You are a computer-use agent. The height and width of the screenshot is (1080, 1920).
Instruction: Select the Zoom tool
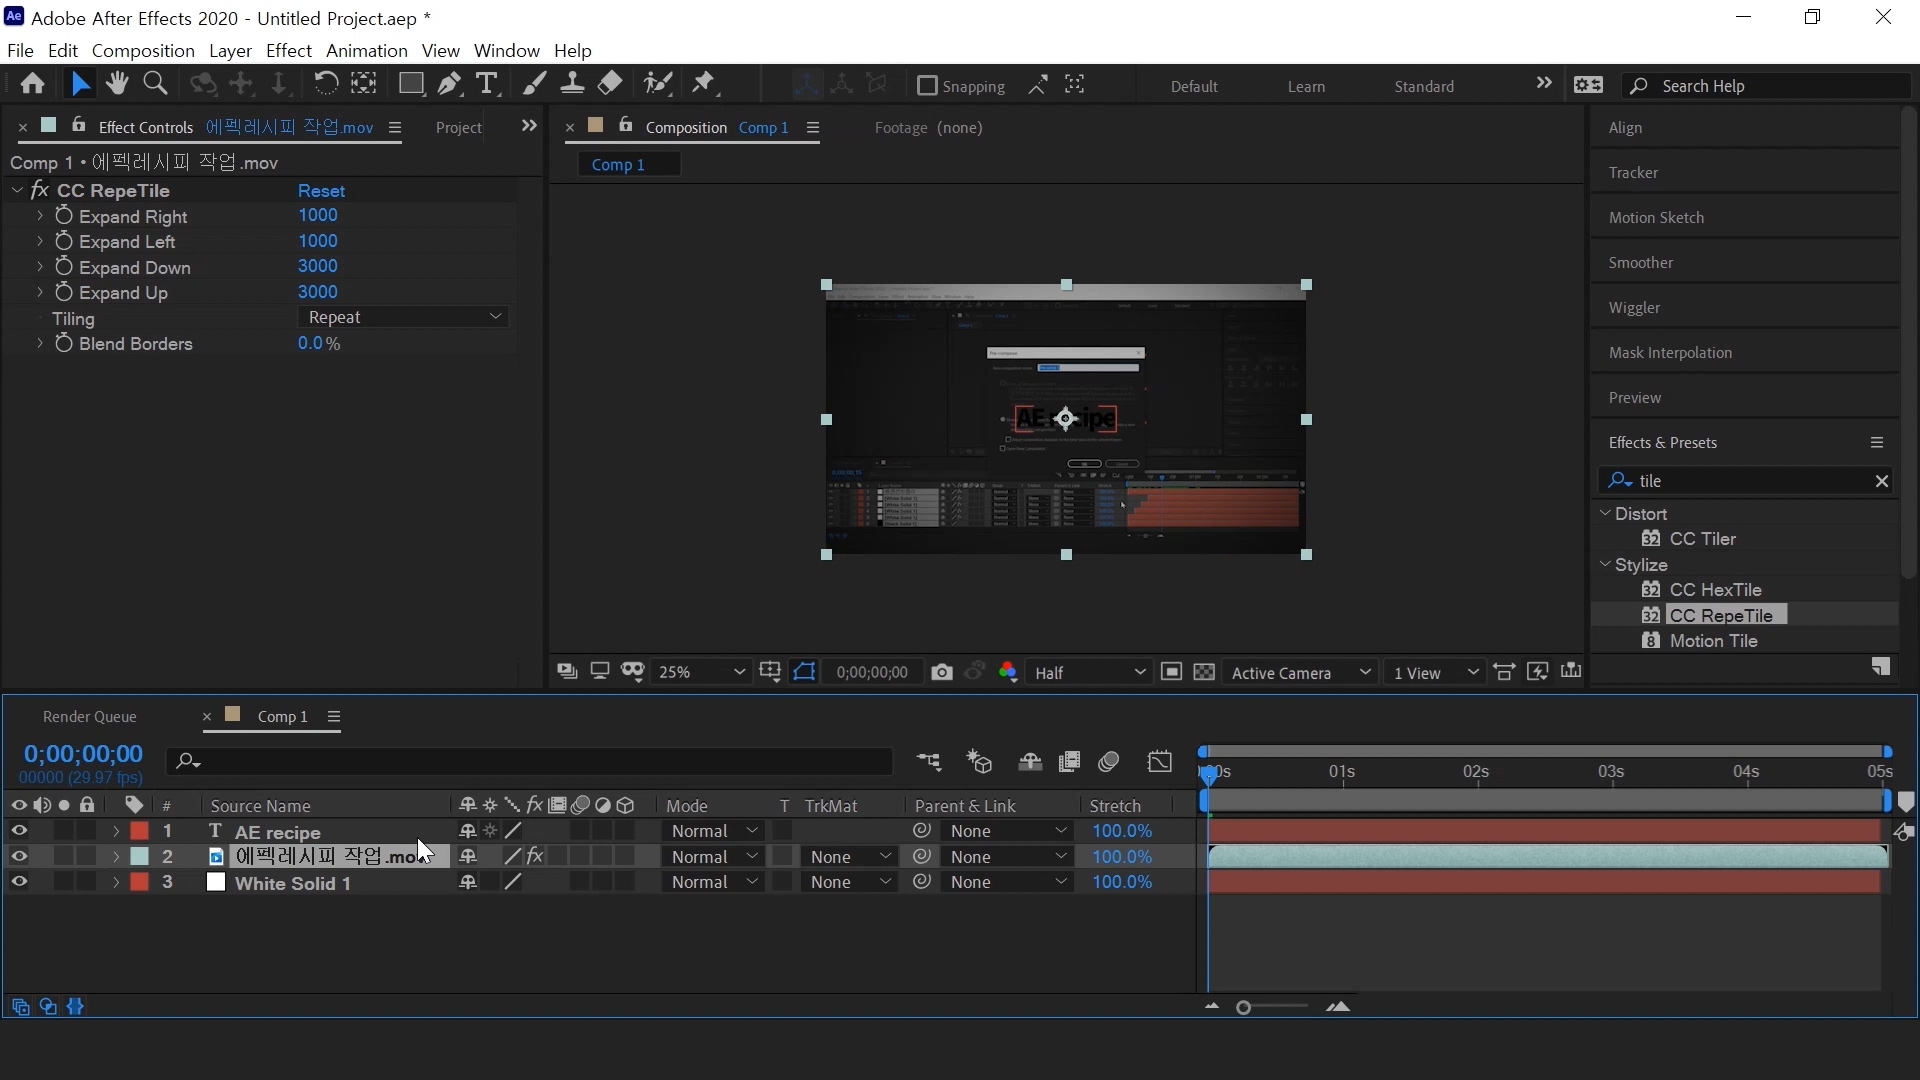point(155,84)
